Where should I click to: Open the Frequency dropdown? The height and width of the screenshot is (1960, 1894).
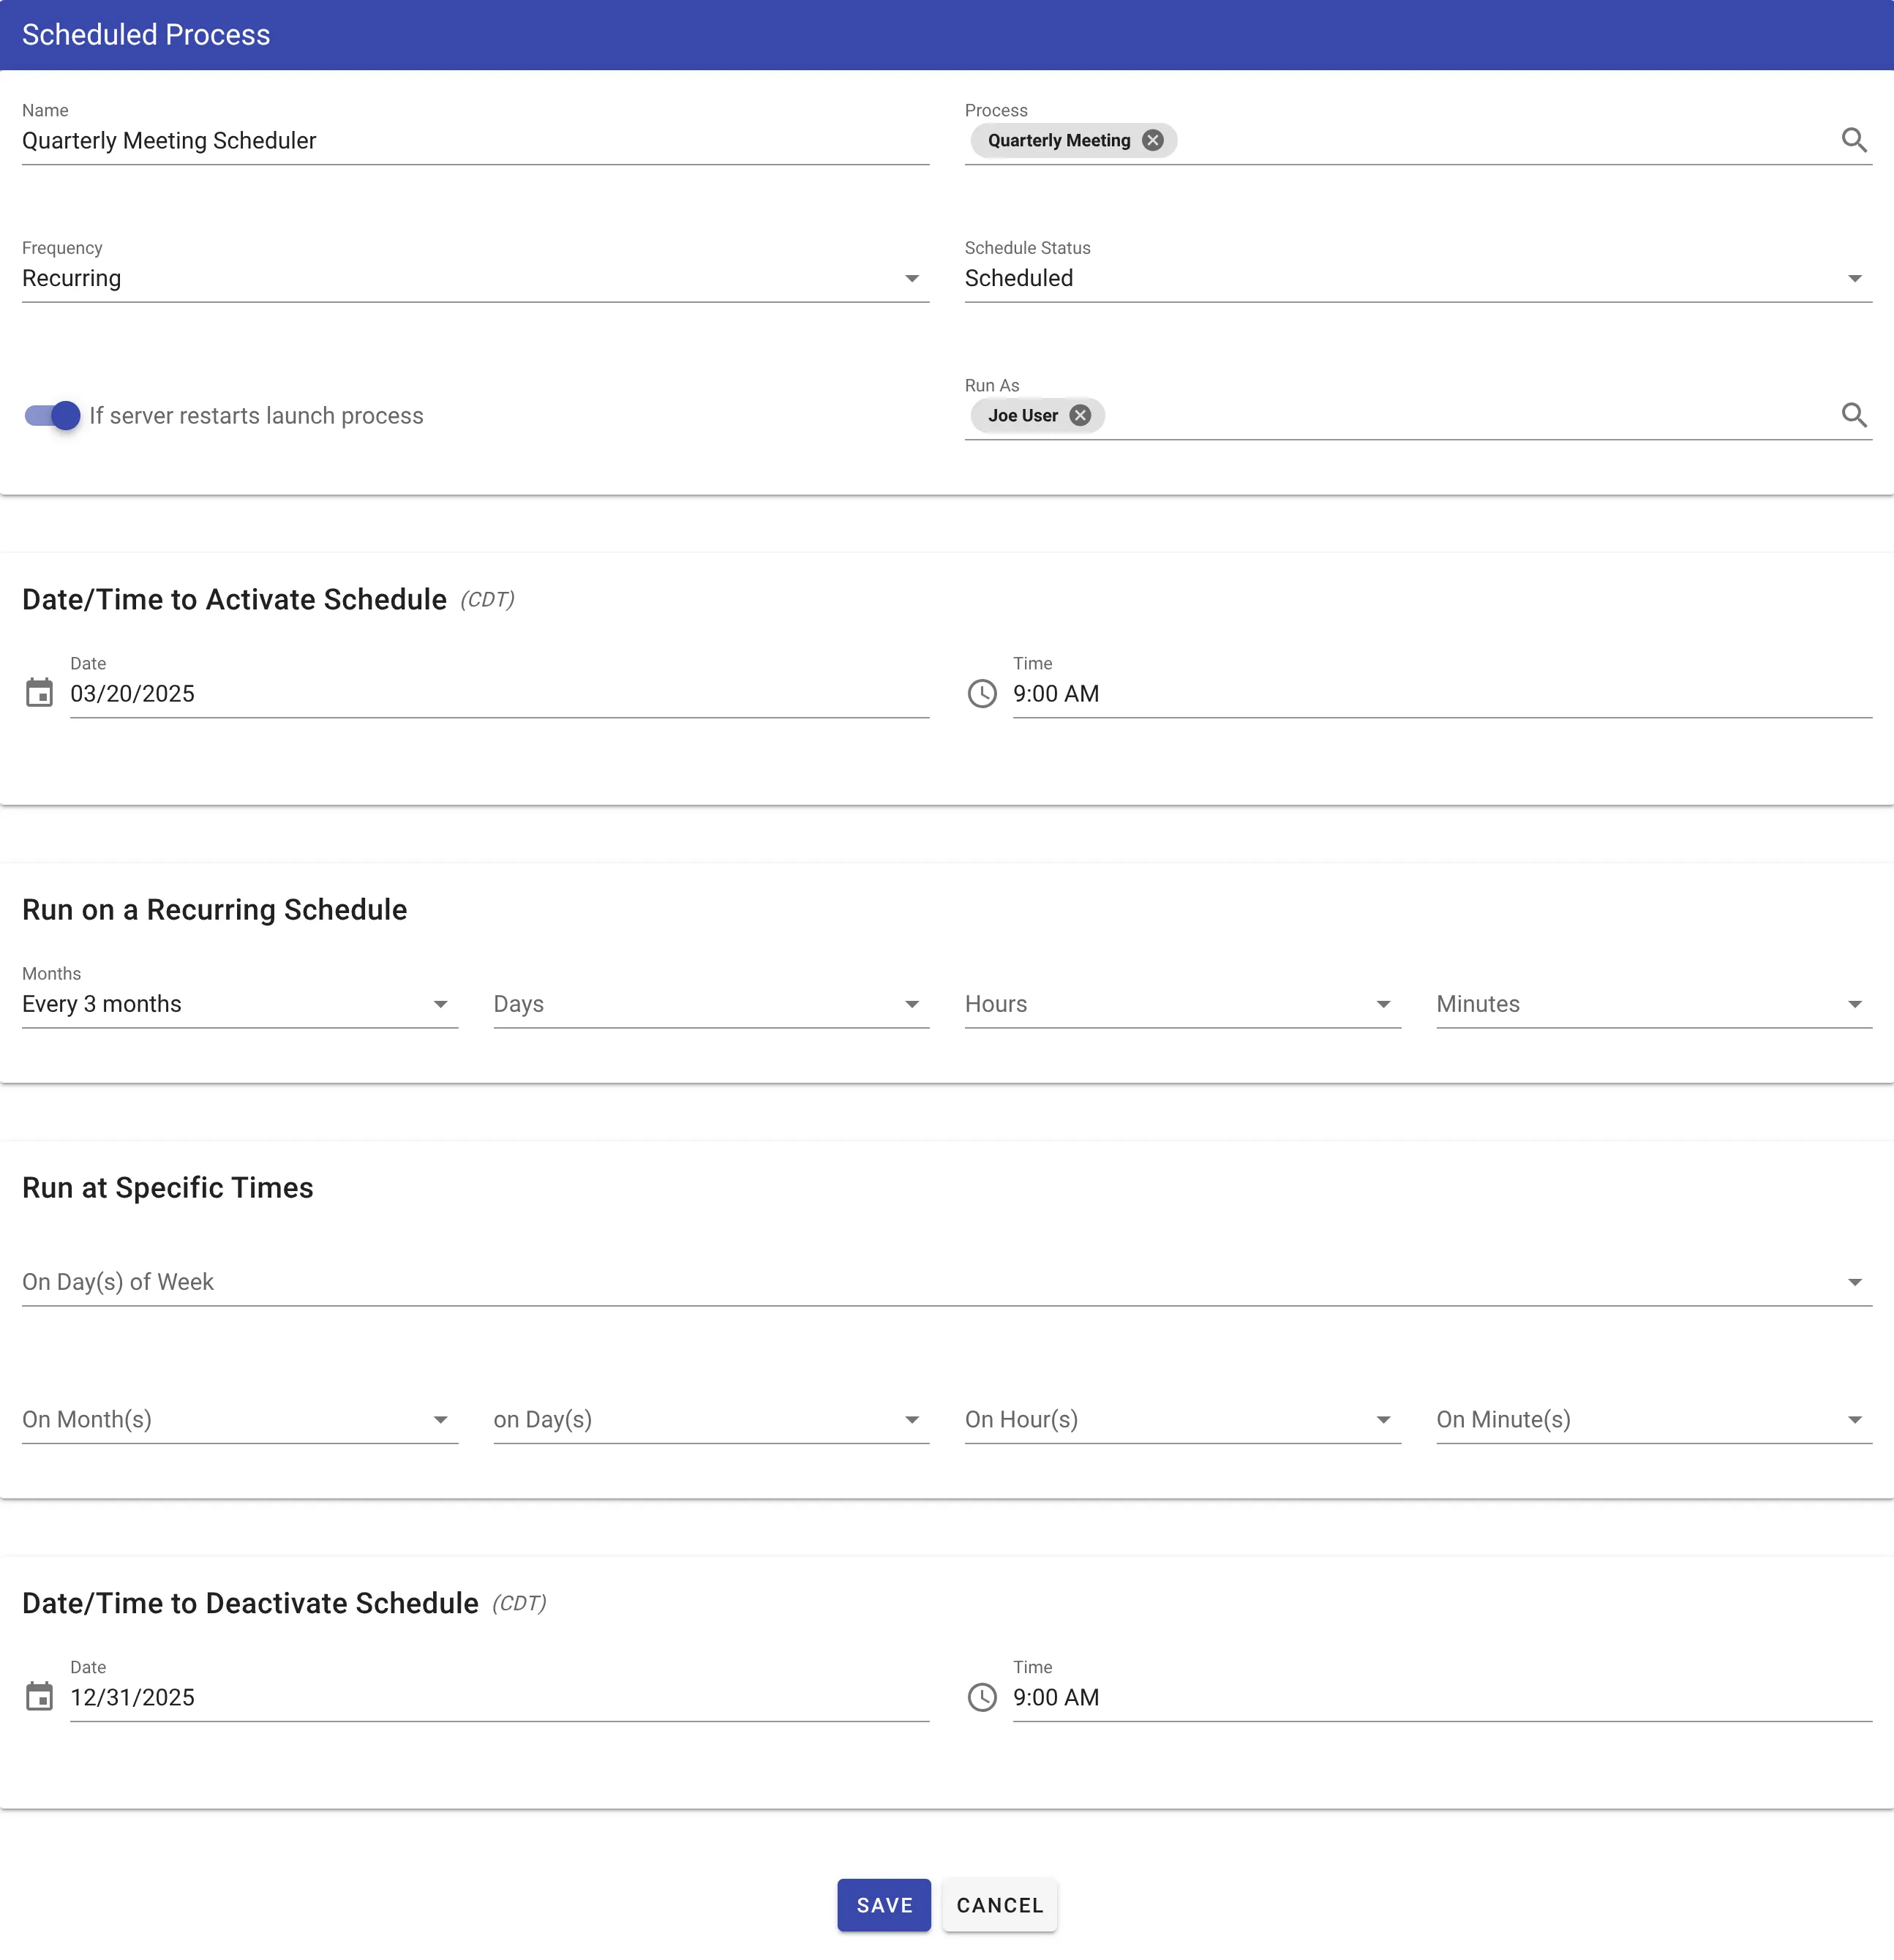coord(911,278)
